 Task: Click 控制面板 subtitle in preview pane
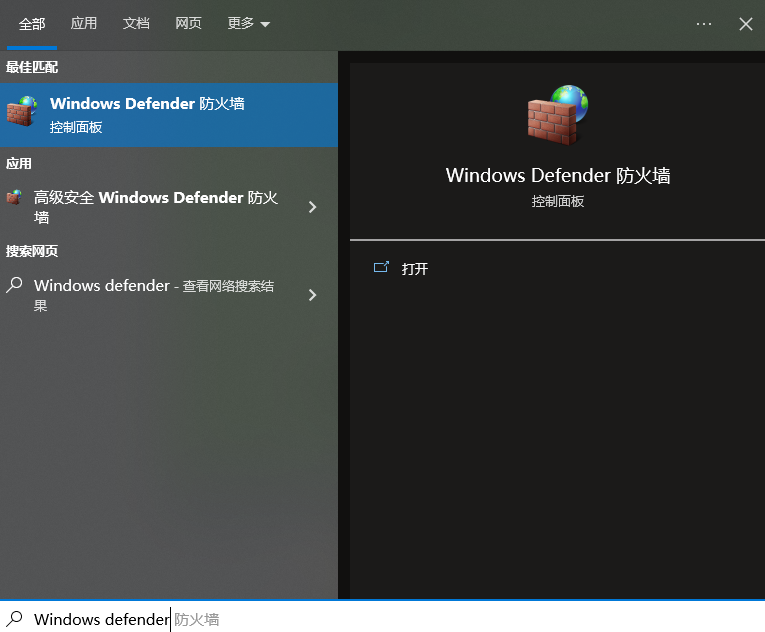(x=558, y=201)
